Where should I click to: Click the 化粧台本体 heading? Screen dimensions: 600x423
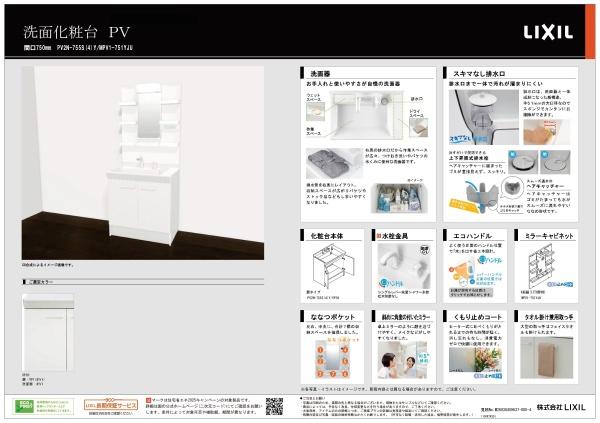tap(327, 236)
